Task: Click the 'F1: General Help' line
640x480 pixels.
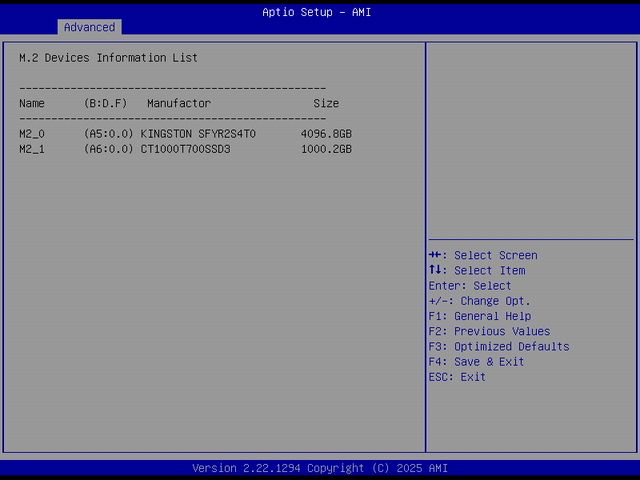Action: (x=480, y=316)
